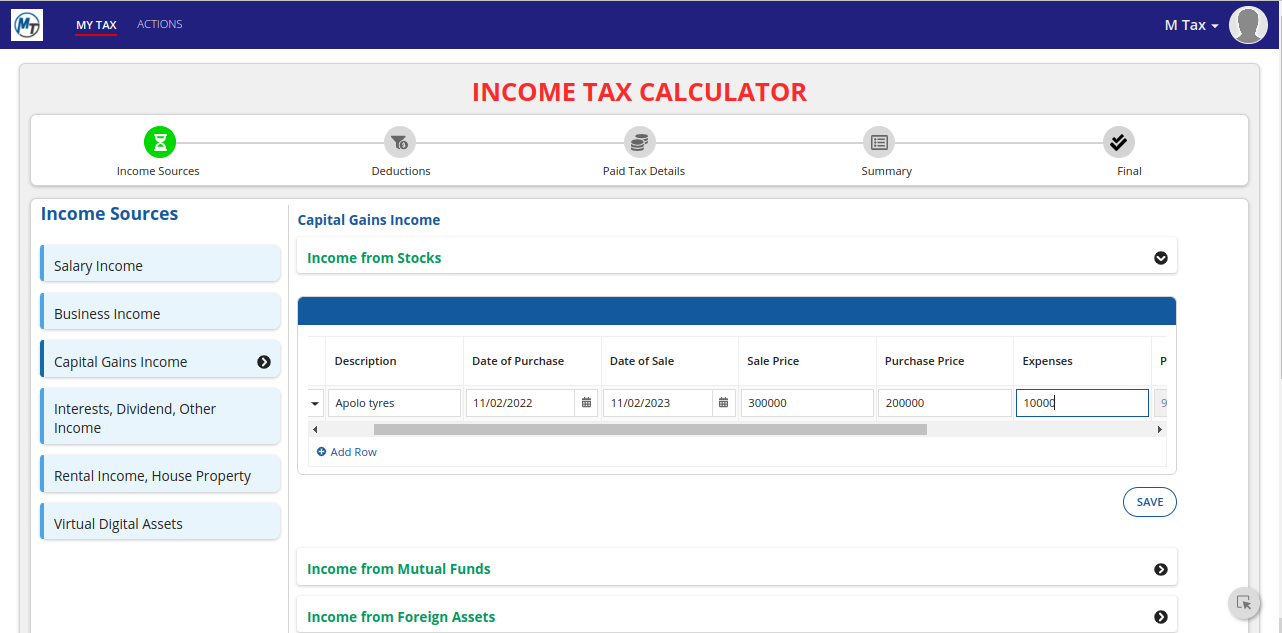
Task: Click the table's horizontal scrollbar thumb
Action: pyautogui.click(x=650, y=429)
